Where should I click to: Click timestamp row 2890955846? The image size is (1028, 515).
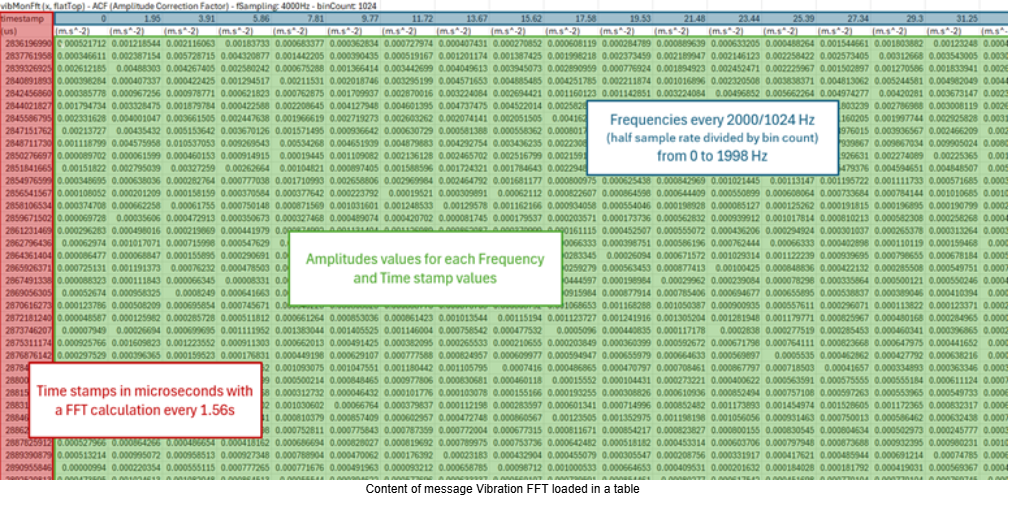[x=28, y=467]
